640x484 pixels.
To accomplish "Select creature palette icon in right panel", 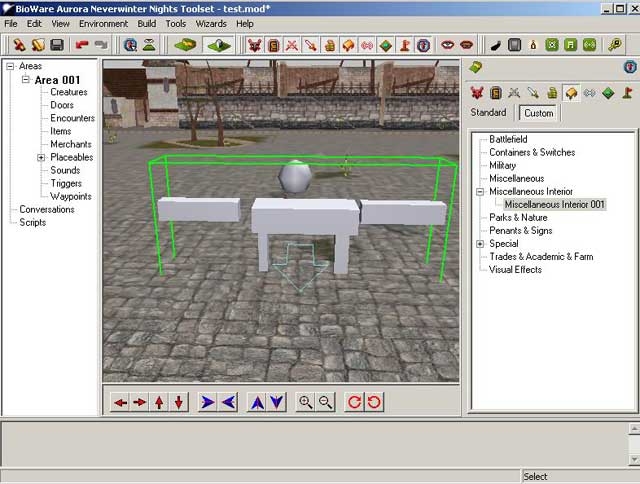I will coord(477,93).
